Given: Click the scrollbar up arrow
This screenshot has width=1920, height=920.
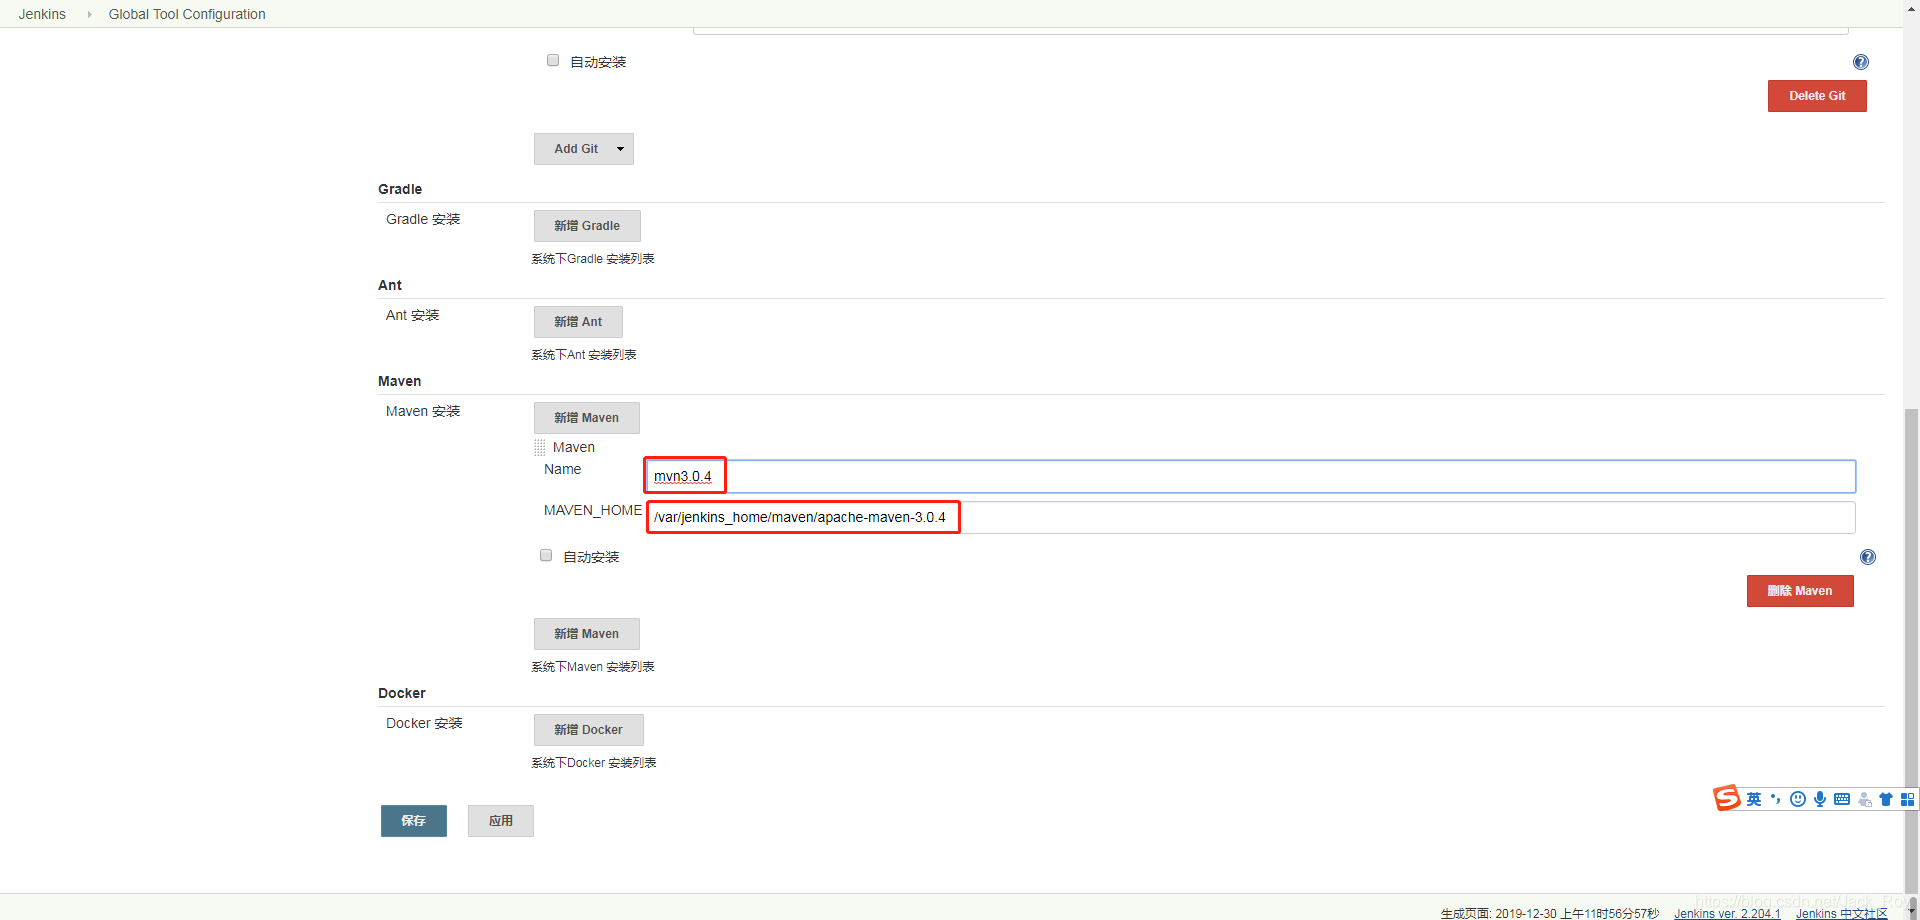Looking at the screenshot, I should 1912,7.
